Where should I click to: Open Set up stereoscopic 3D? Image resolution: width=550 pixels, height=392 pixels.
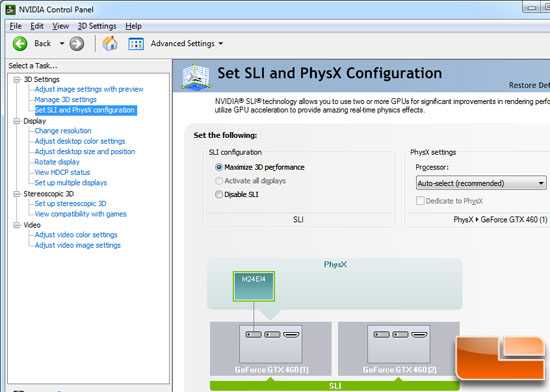pyautogui.click(x=70, y=204)
